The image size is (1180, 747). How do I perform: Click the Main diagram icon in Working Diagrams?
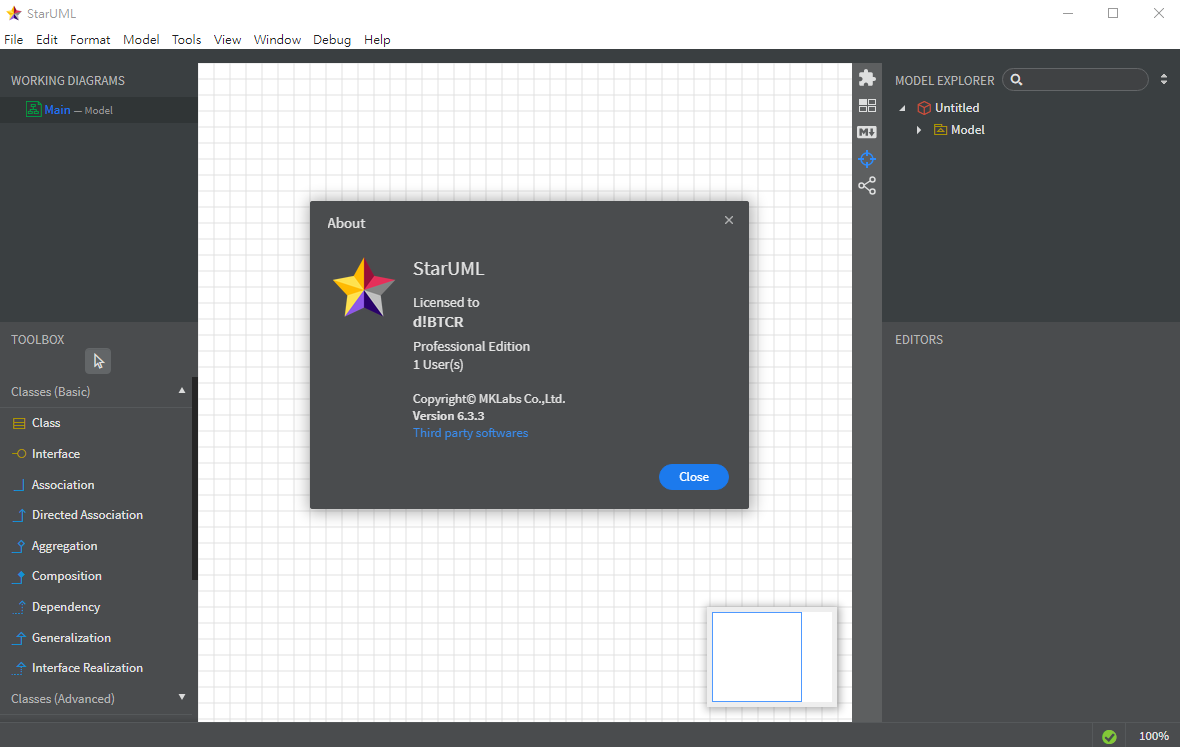[x=33, y=109]
